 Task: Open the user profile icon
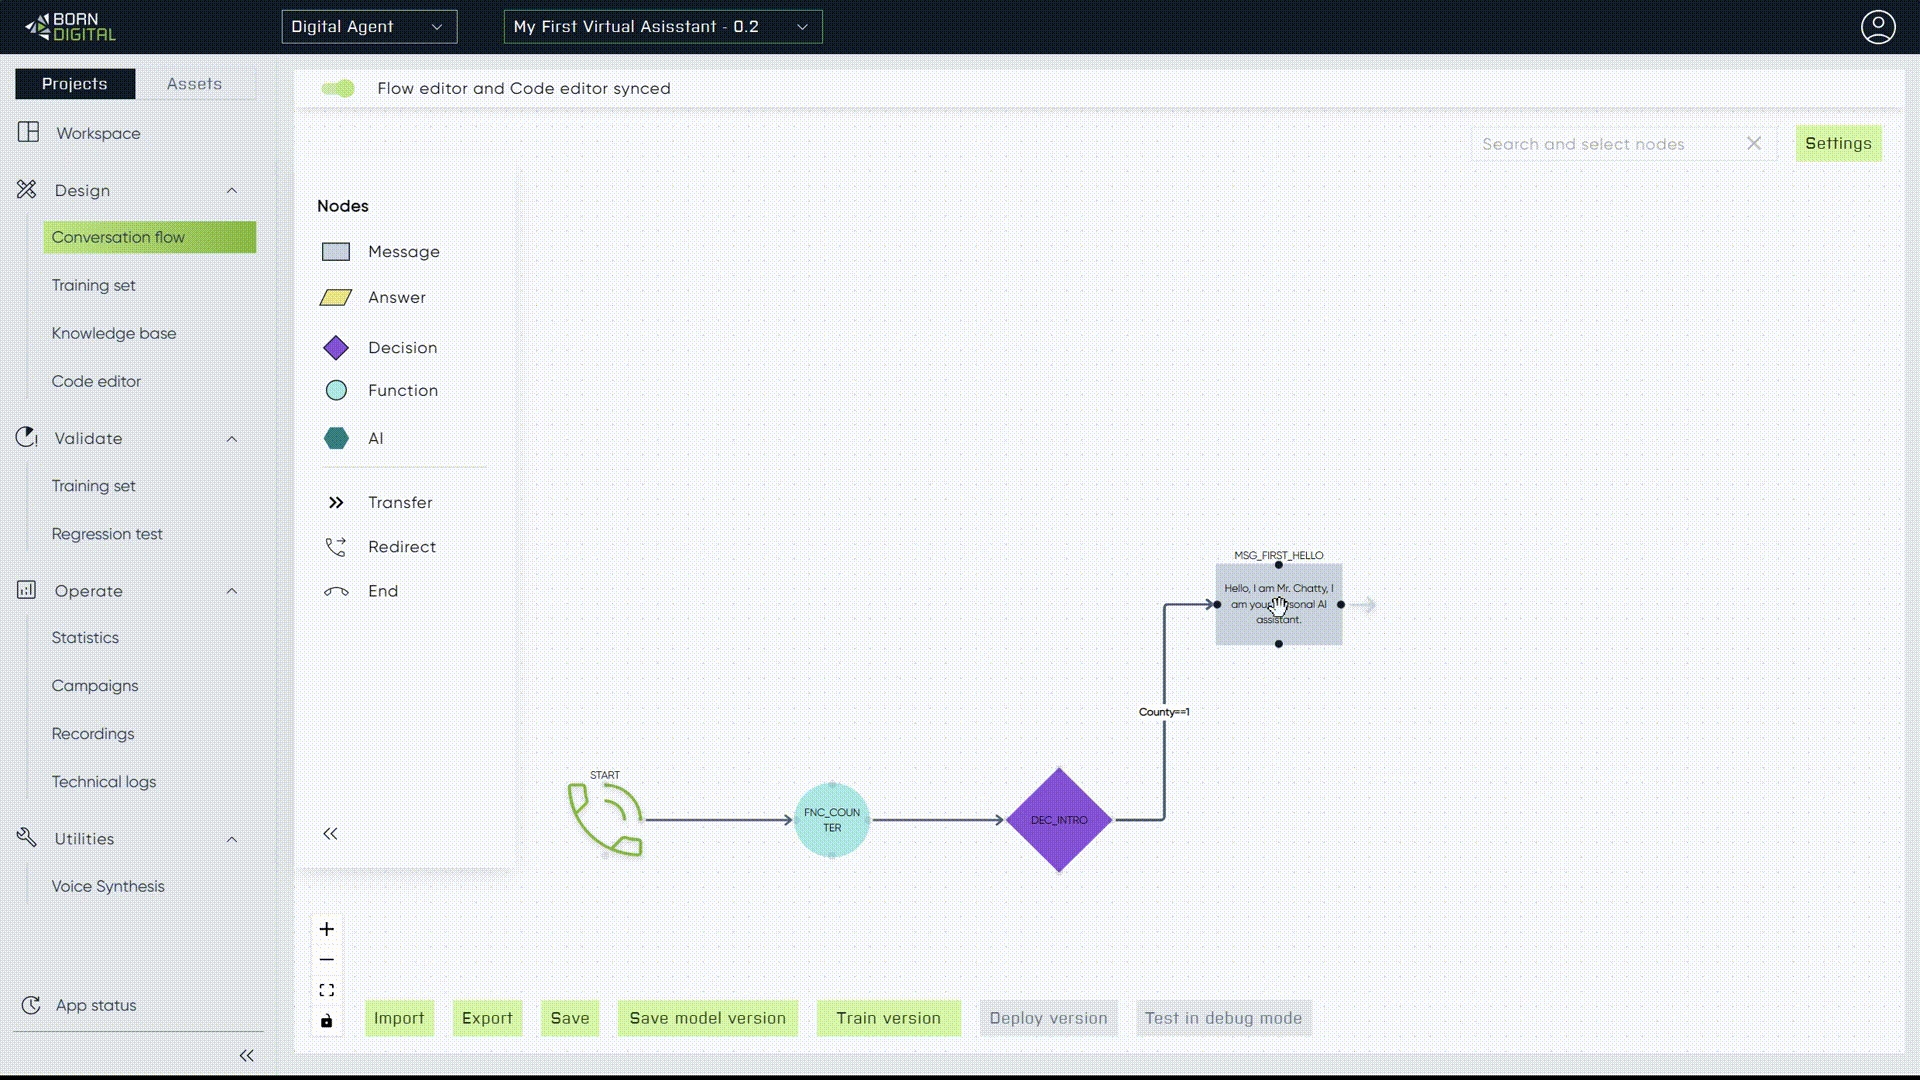[1877, 27]
